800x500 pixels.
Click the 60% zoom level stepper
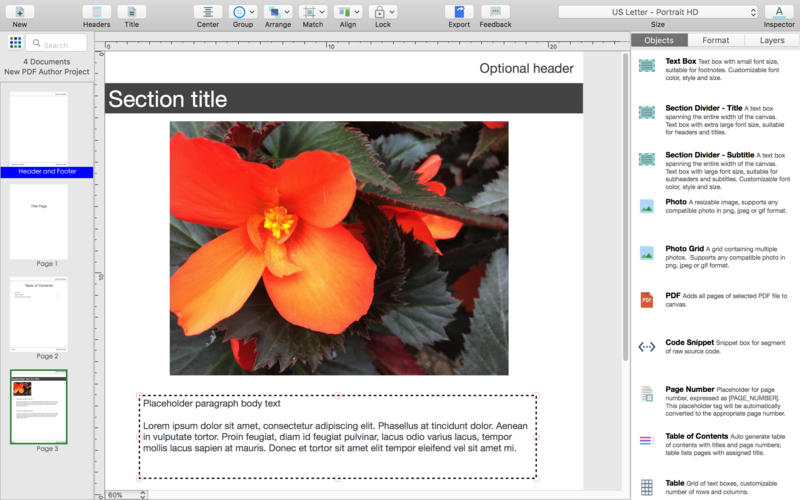(143, 495)
